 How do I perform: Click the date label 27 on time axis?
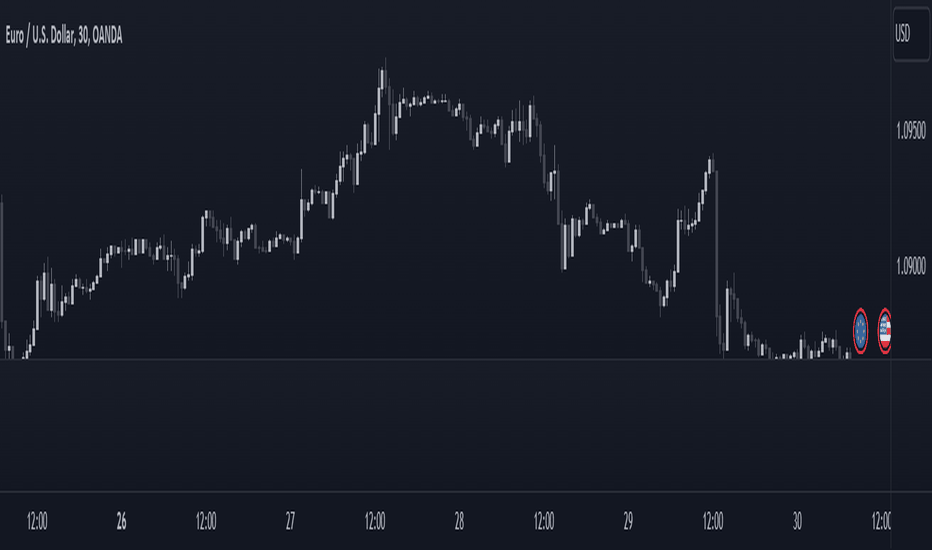pos(290,521)
